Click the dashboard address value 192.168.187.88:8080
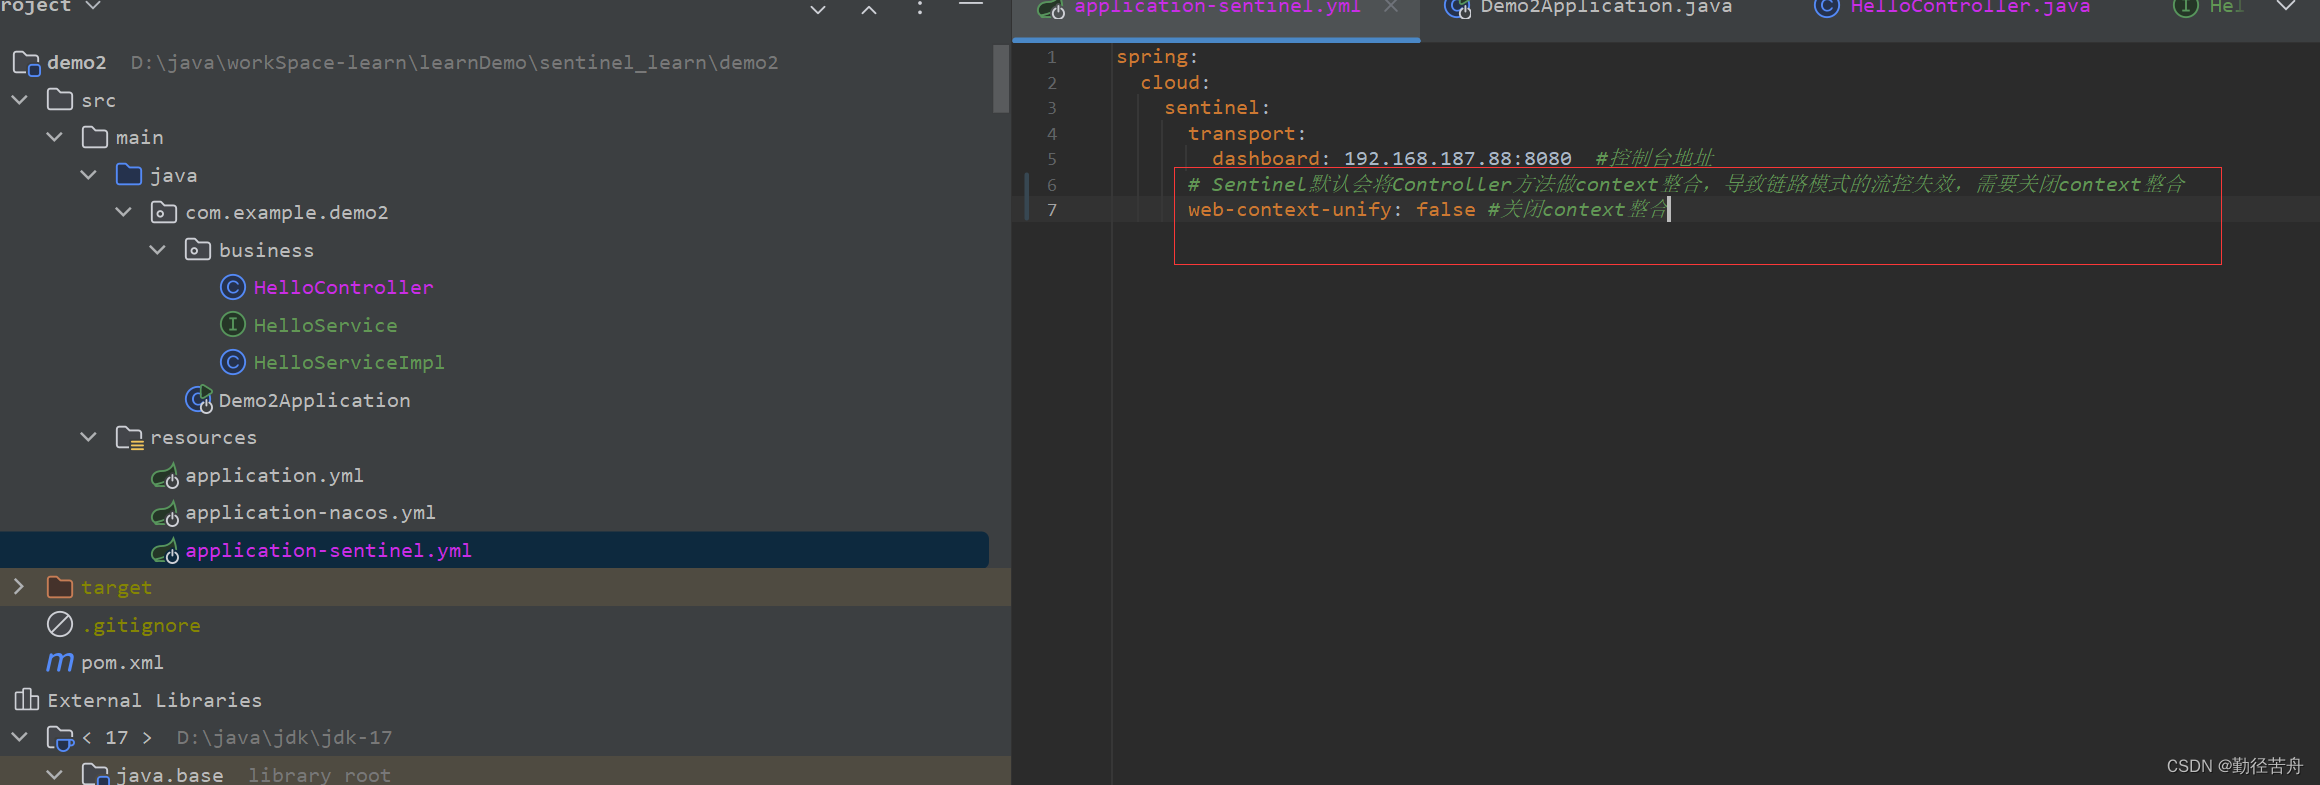 point(1457,159)
